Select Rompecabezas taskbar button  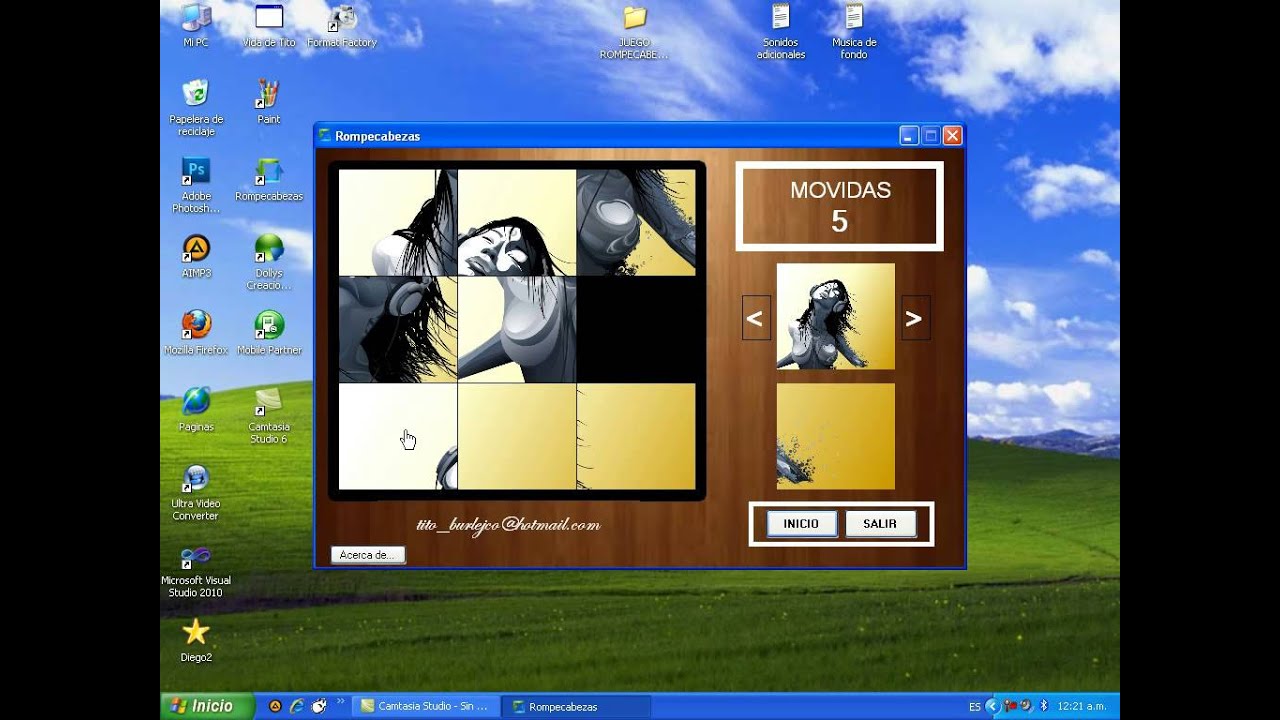click(576, 706)
